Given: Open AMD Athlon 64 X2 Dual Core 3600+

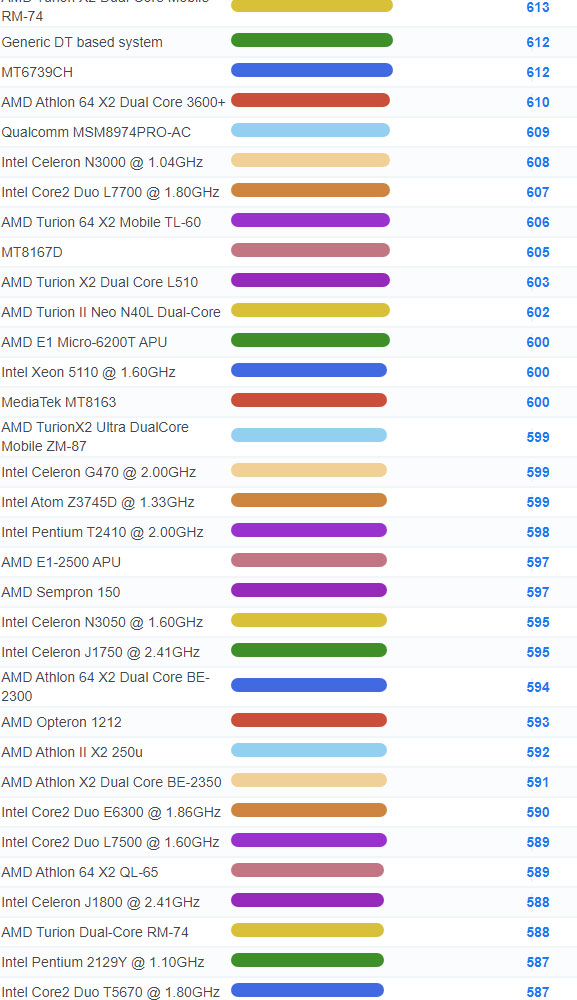Looking at the screenshot, I should (x=113, y=103).
